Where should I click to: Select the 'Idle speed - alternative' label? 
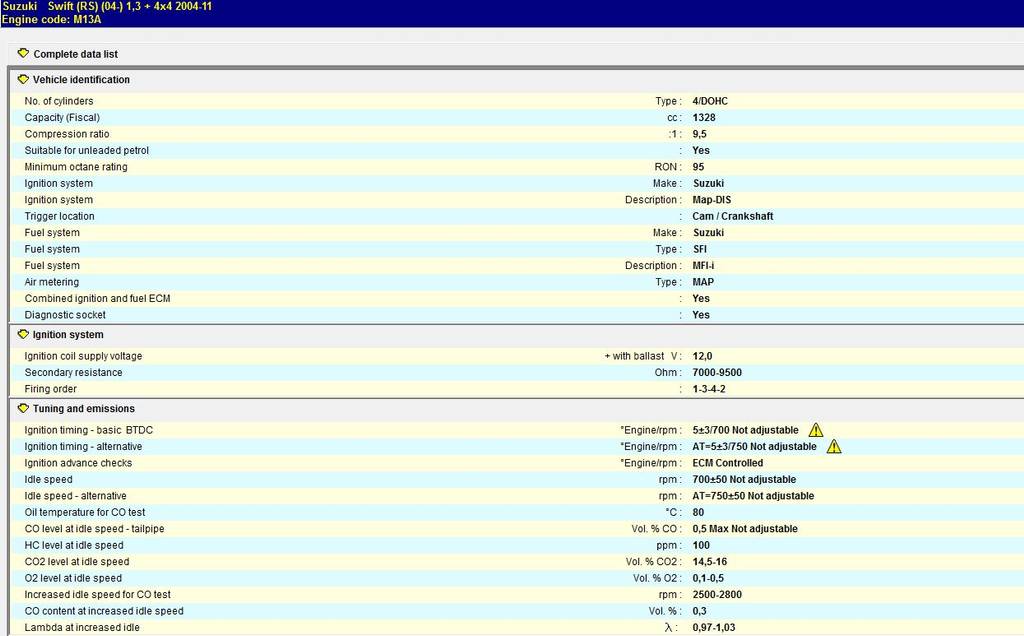pos(75,496)
